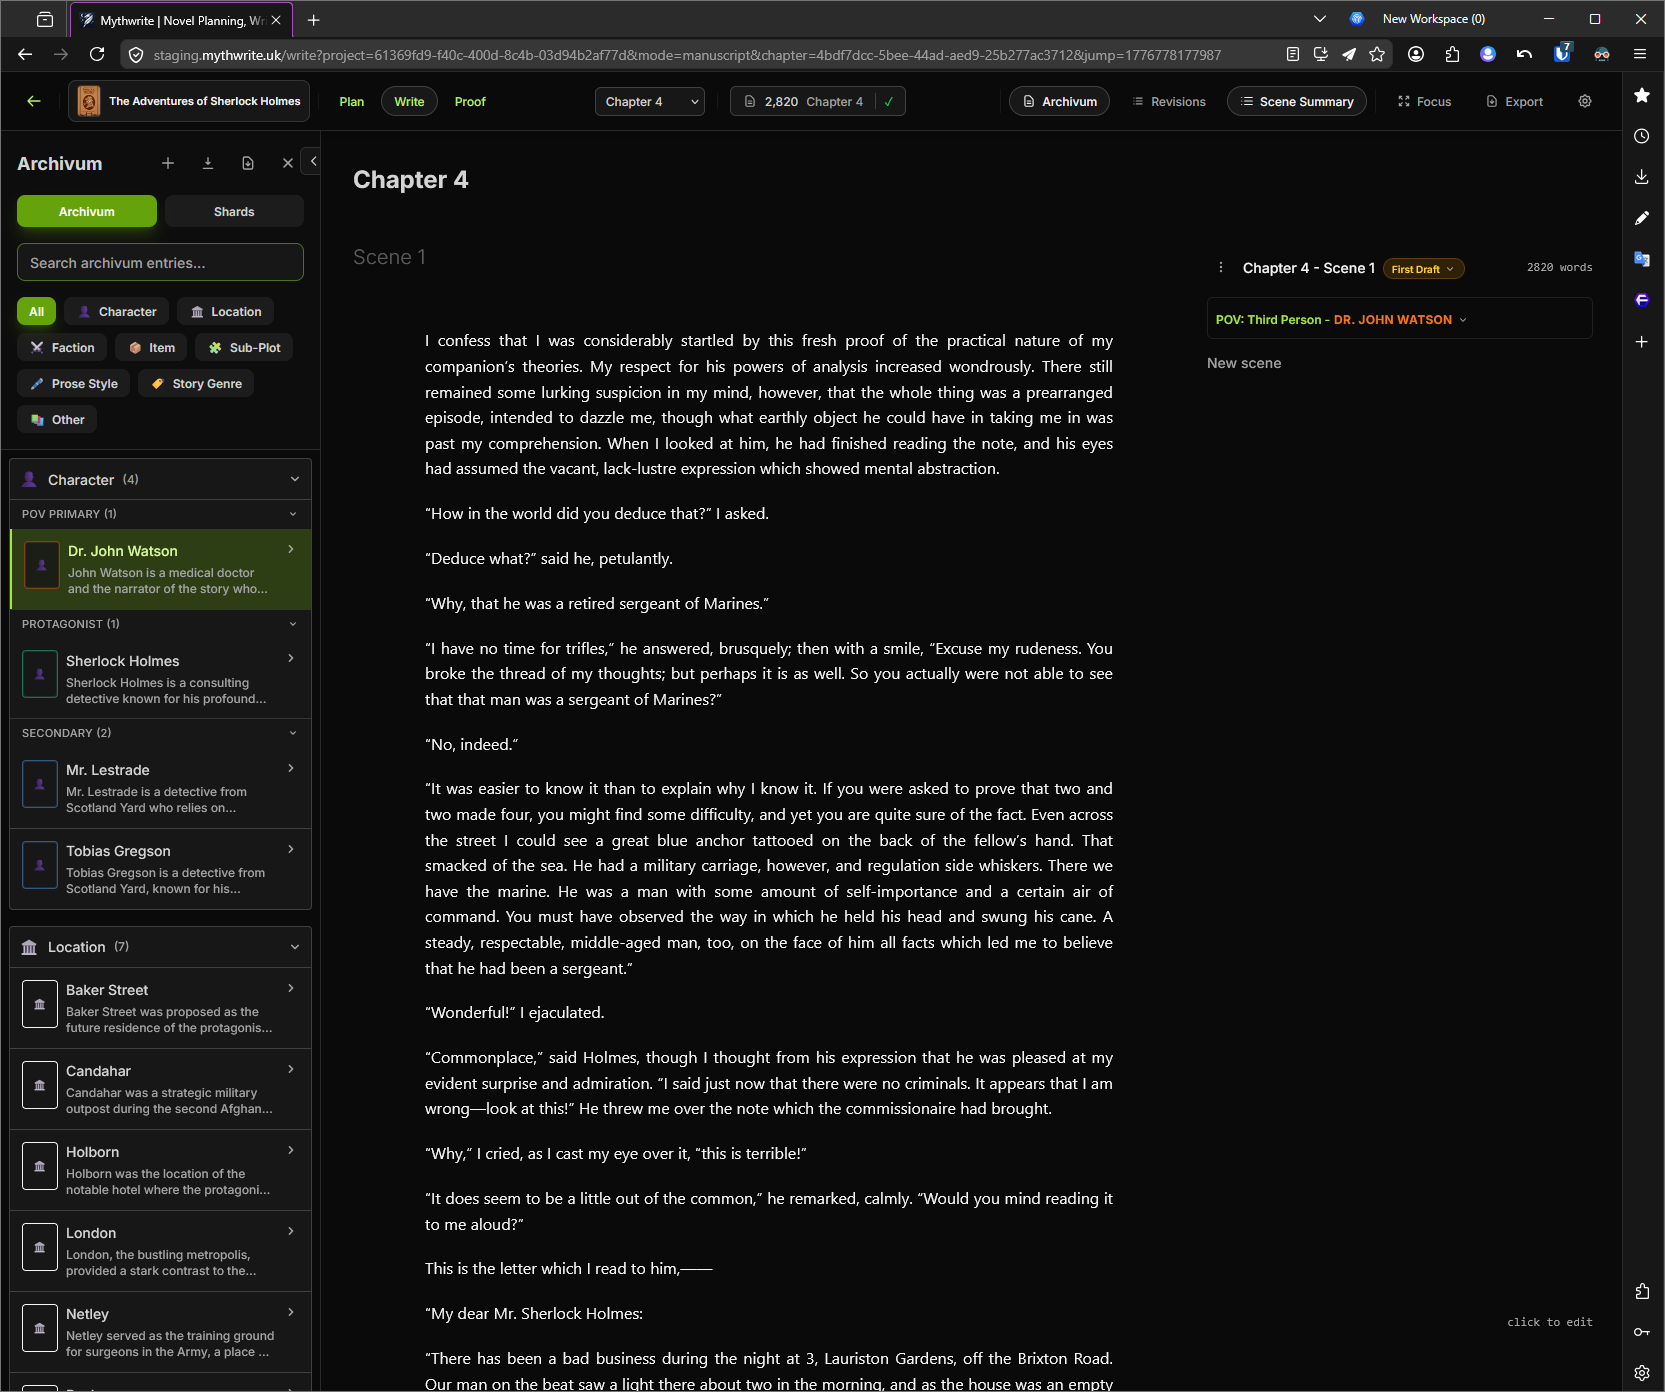Open the bottom settings gear in right sidebar
The width and height of the screenshot is (1665, 1392).
(1642, 1373)
